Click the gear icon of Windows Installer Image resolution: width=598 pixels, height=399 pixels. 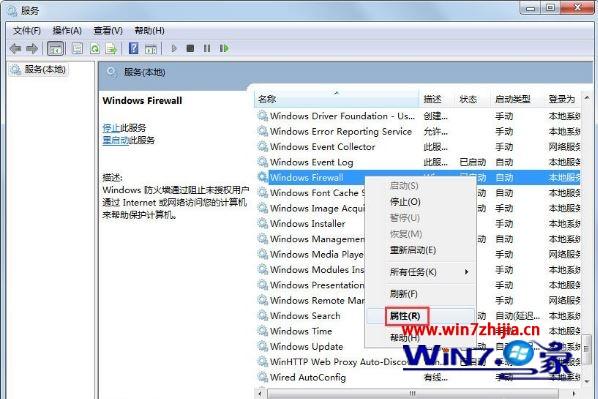click(x=262, y=223)
